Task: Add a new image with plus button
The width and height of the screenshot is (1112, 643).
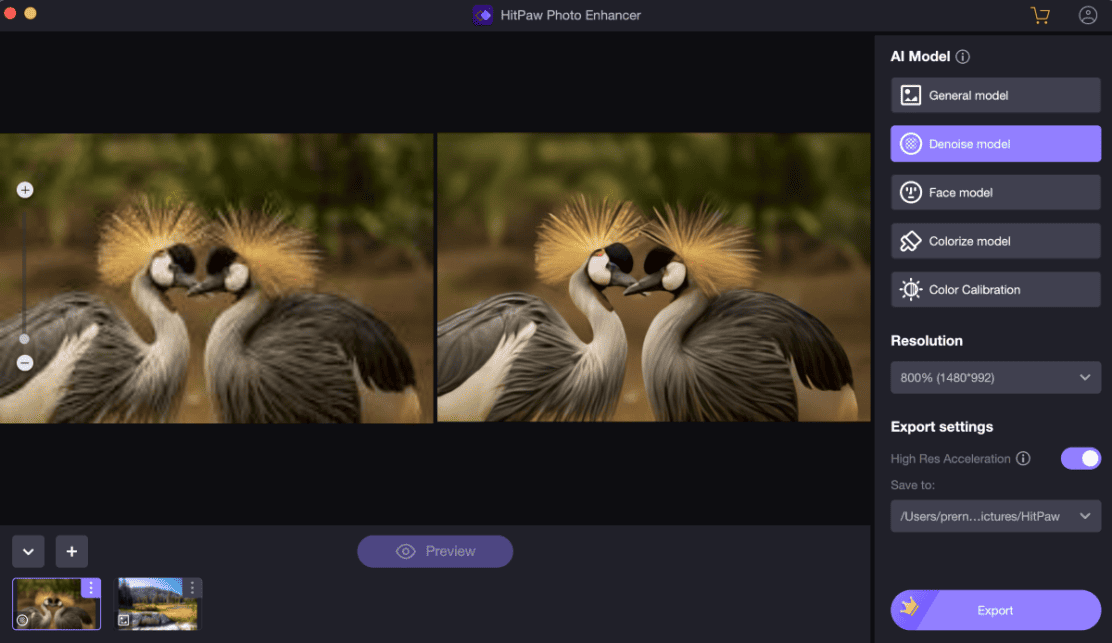Action: pos(72,551)
